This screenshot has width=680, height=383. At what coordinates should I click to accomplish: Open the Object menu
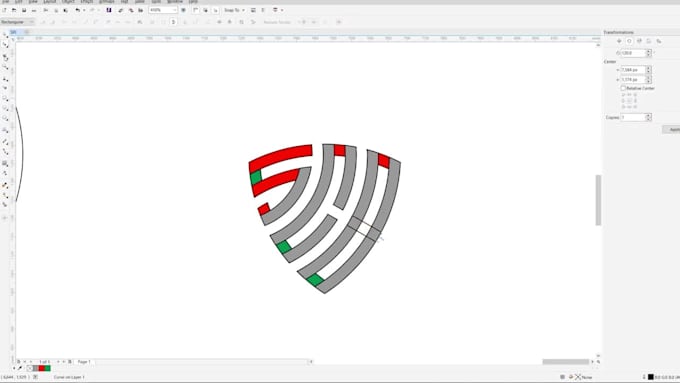click(68, 2)
